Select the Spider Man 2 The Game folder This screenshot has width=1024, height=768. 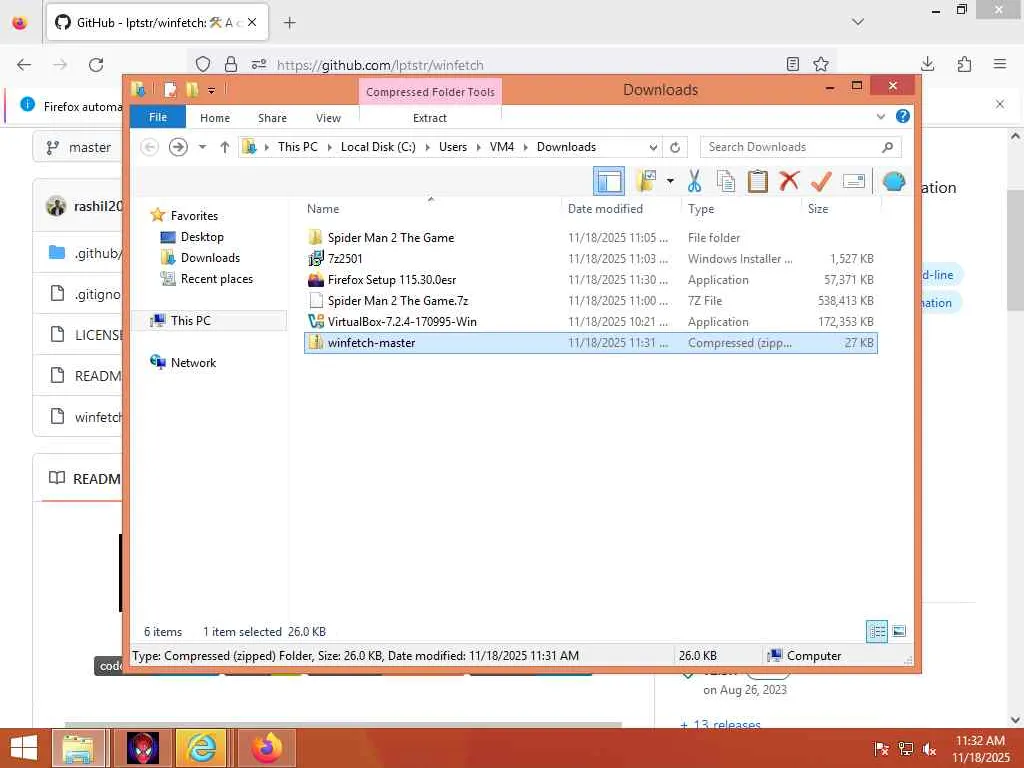[590, 238]
